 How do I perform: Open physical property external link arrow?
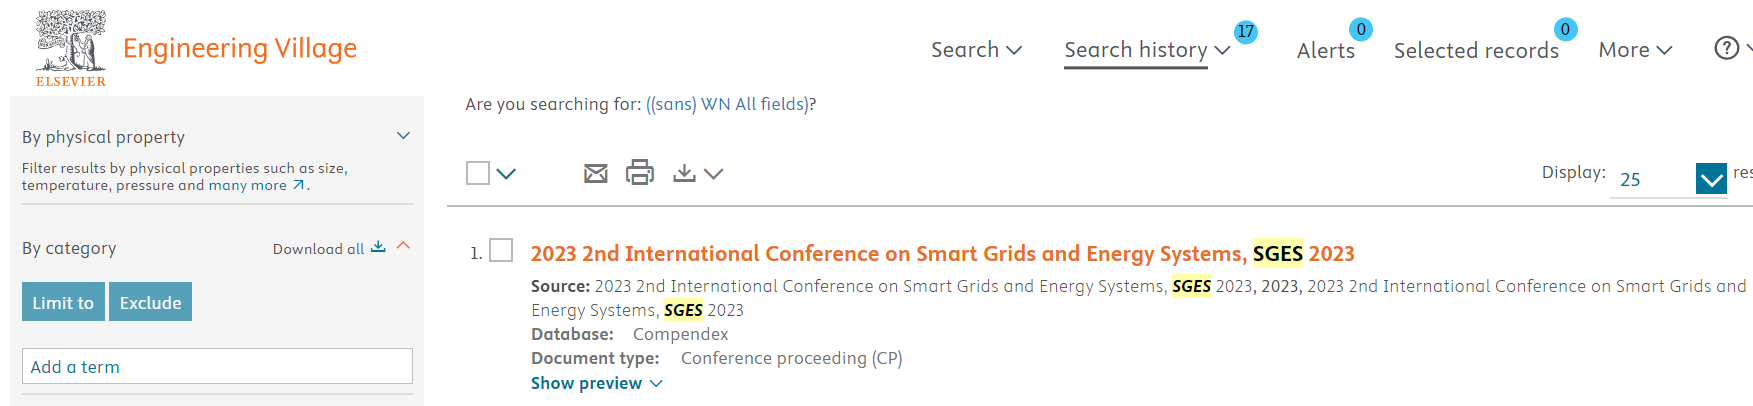(x=298, y=185)
